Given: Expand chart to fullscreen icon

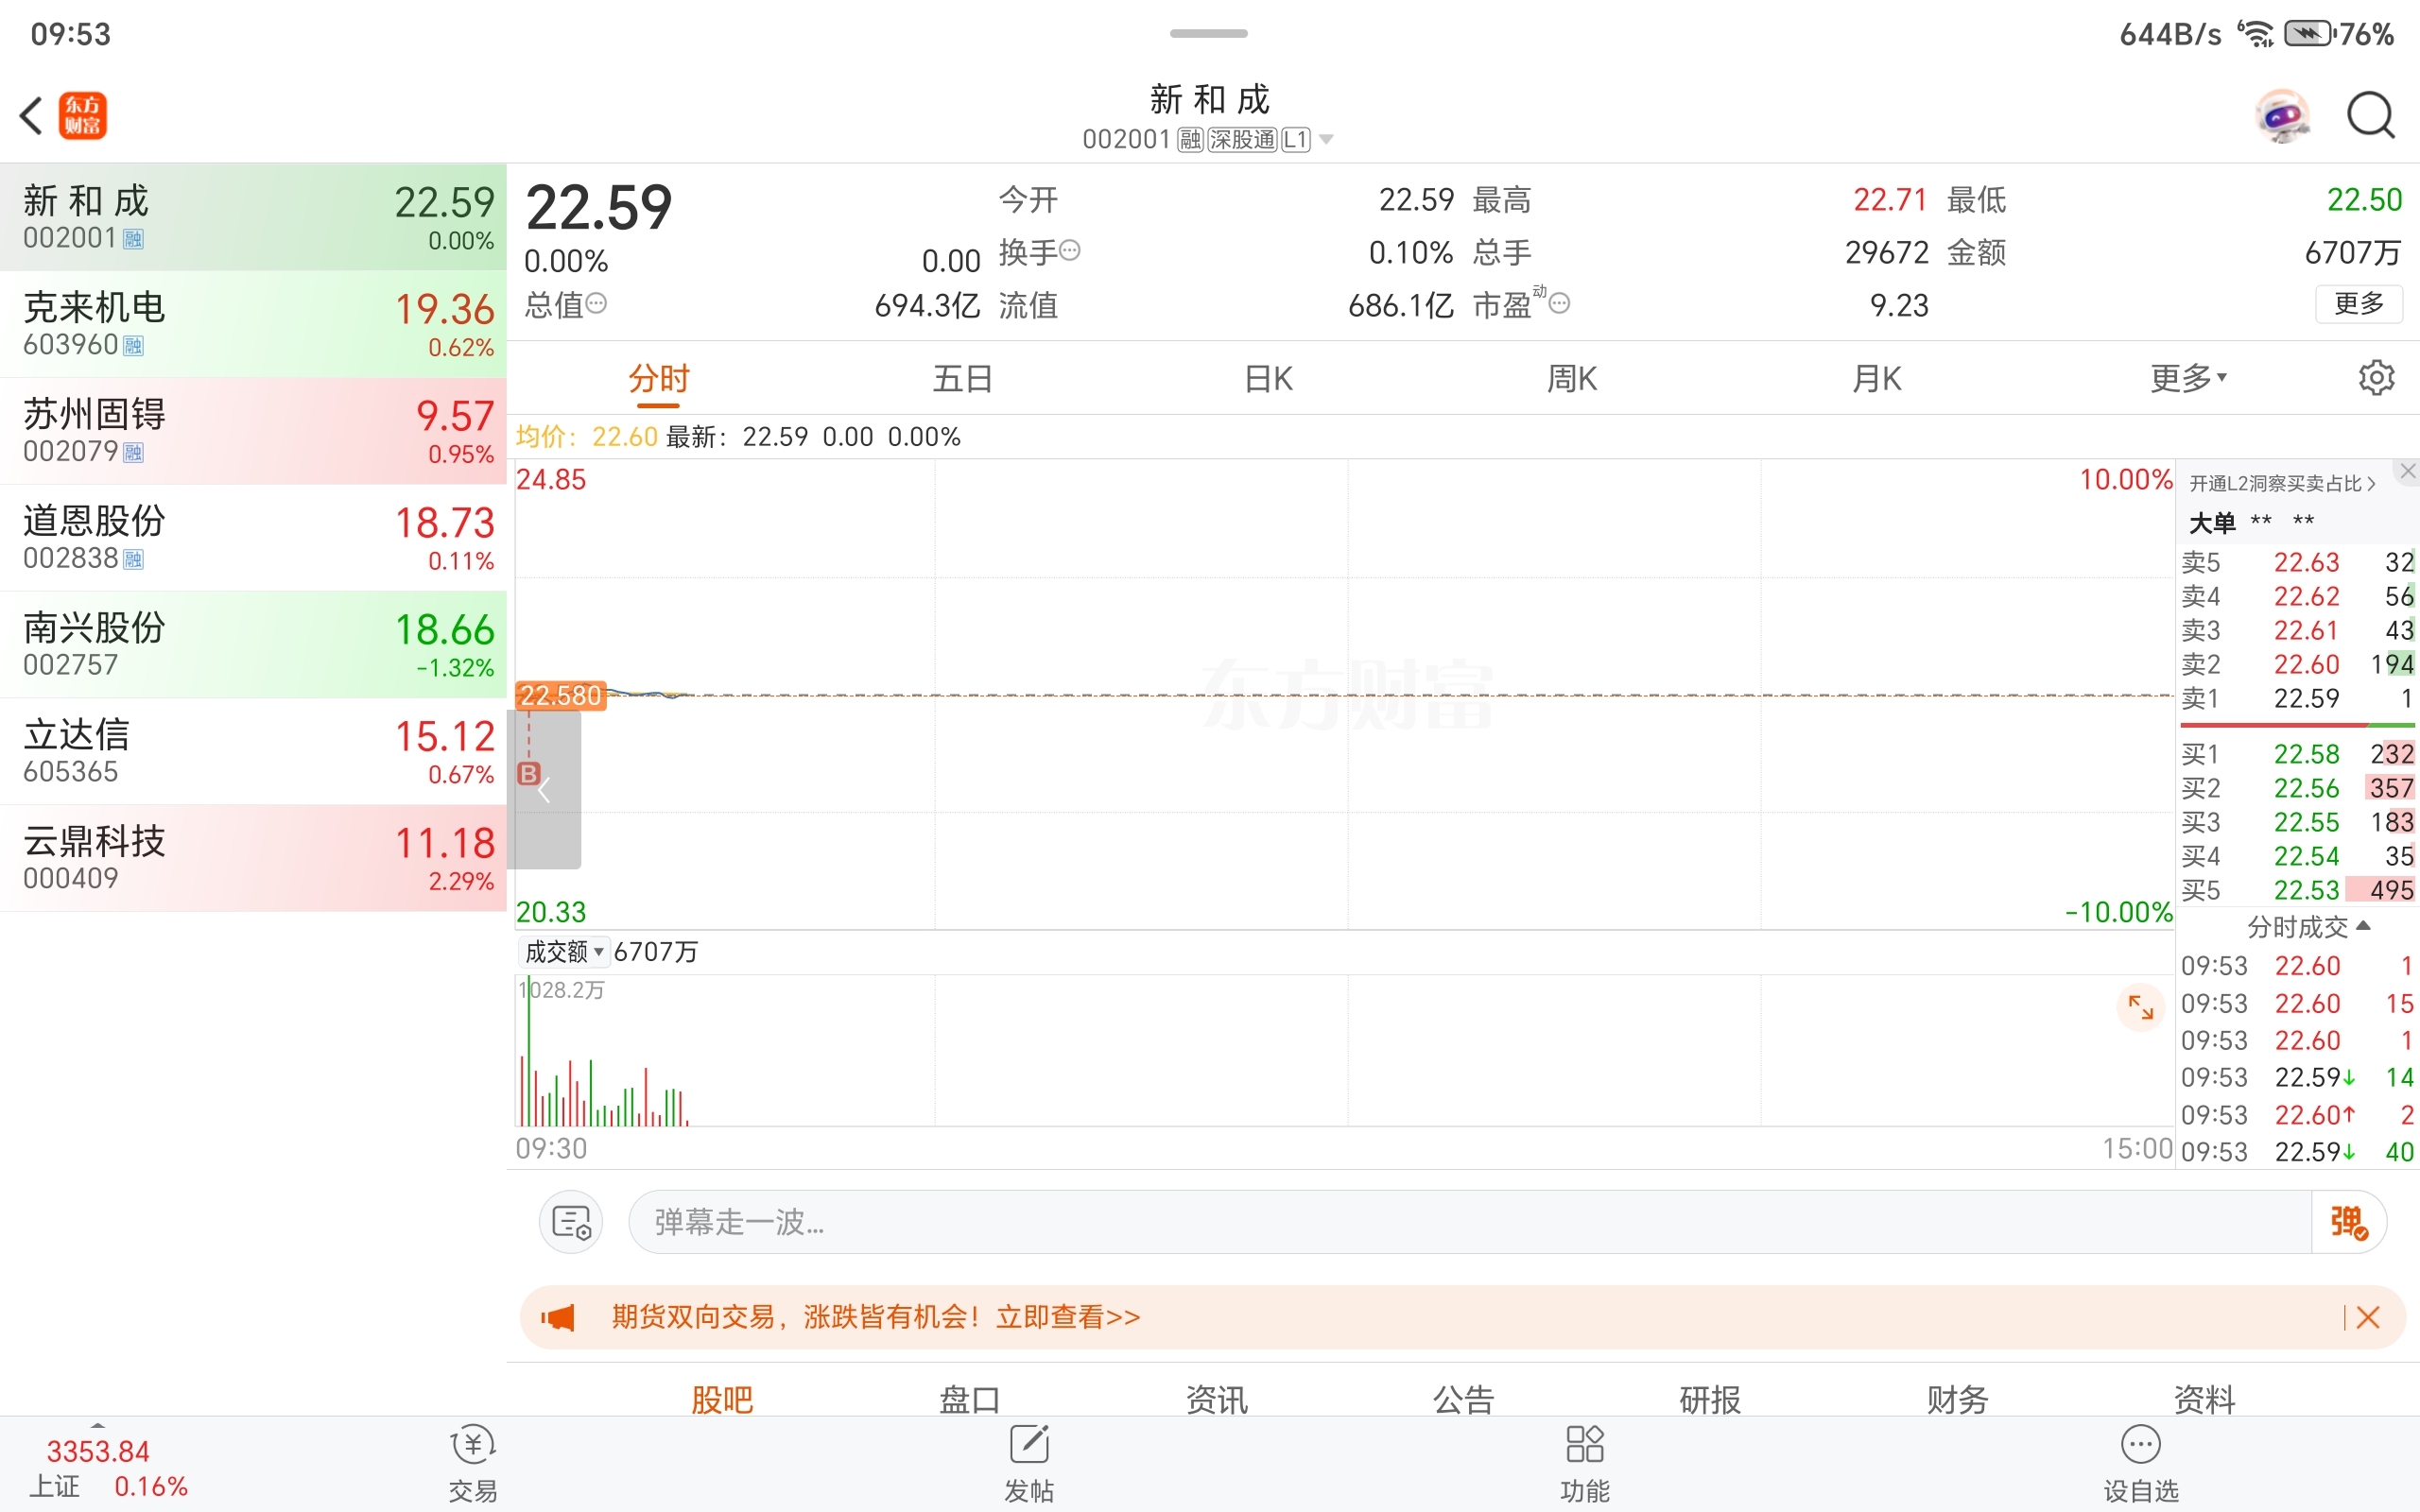Looking at the screenshot, I should [2140, 1007].
